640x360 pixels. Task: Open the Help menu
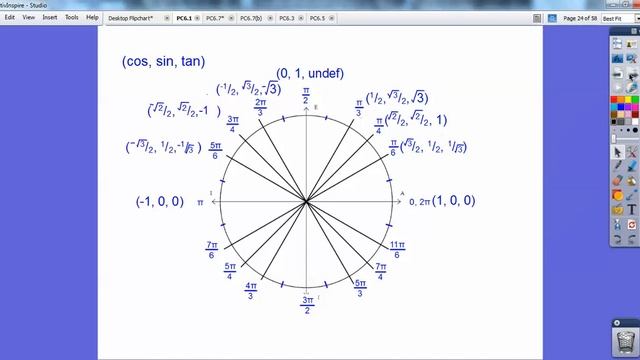(x=92, y=18)
